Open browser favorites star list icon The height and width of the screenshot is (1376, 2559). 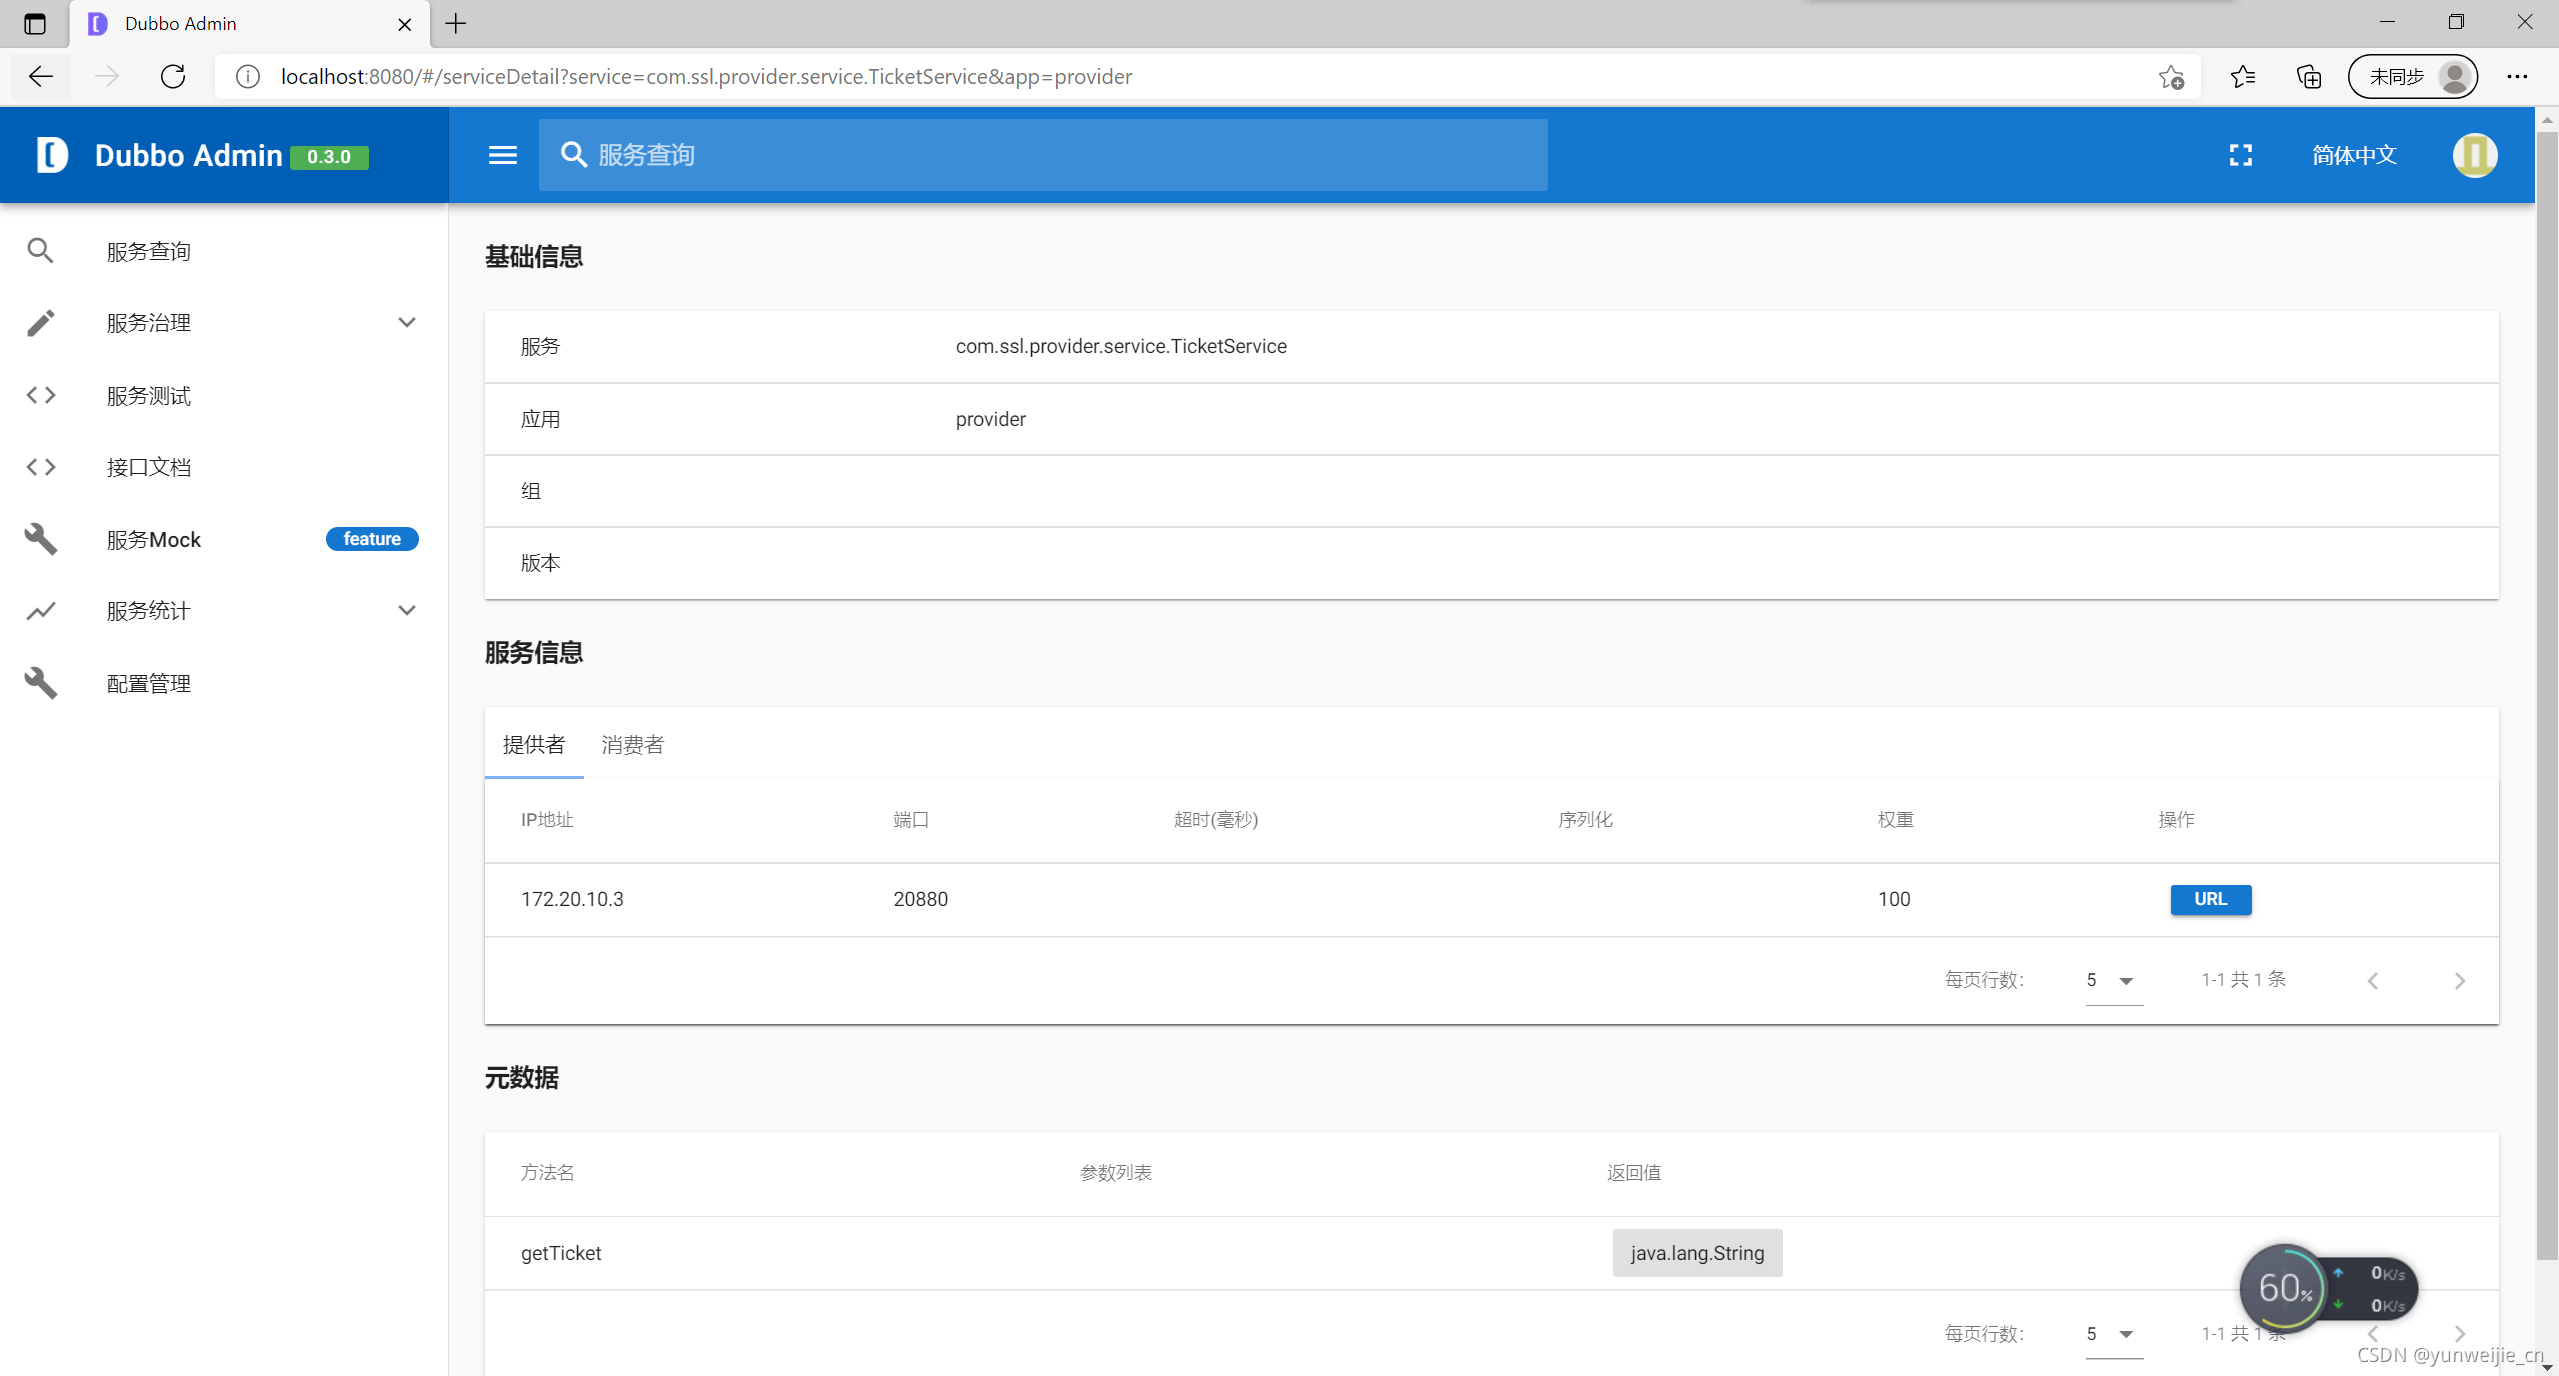click(x=2242, y=77)
